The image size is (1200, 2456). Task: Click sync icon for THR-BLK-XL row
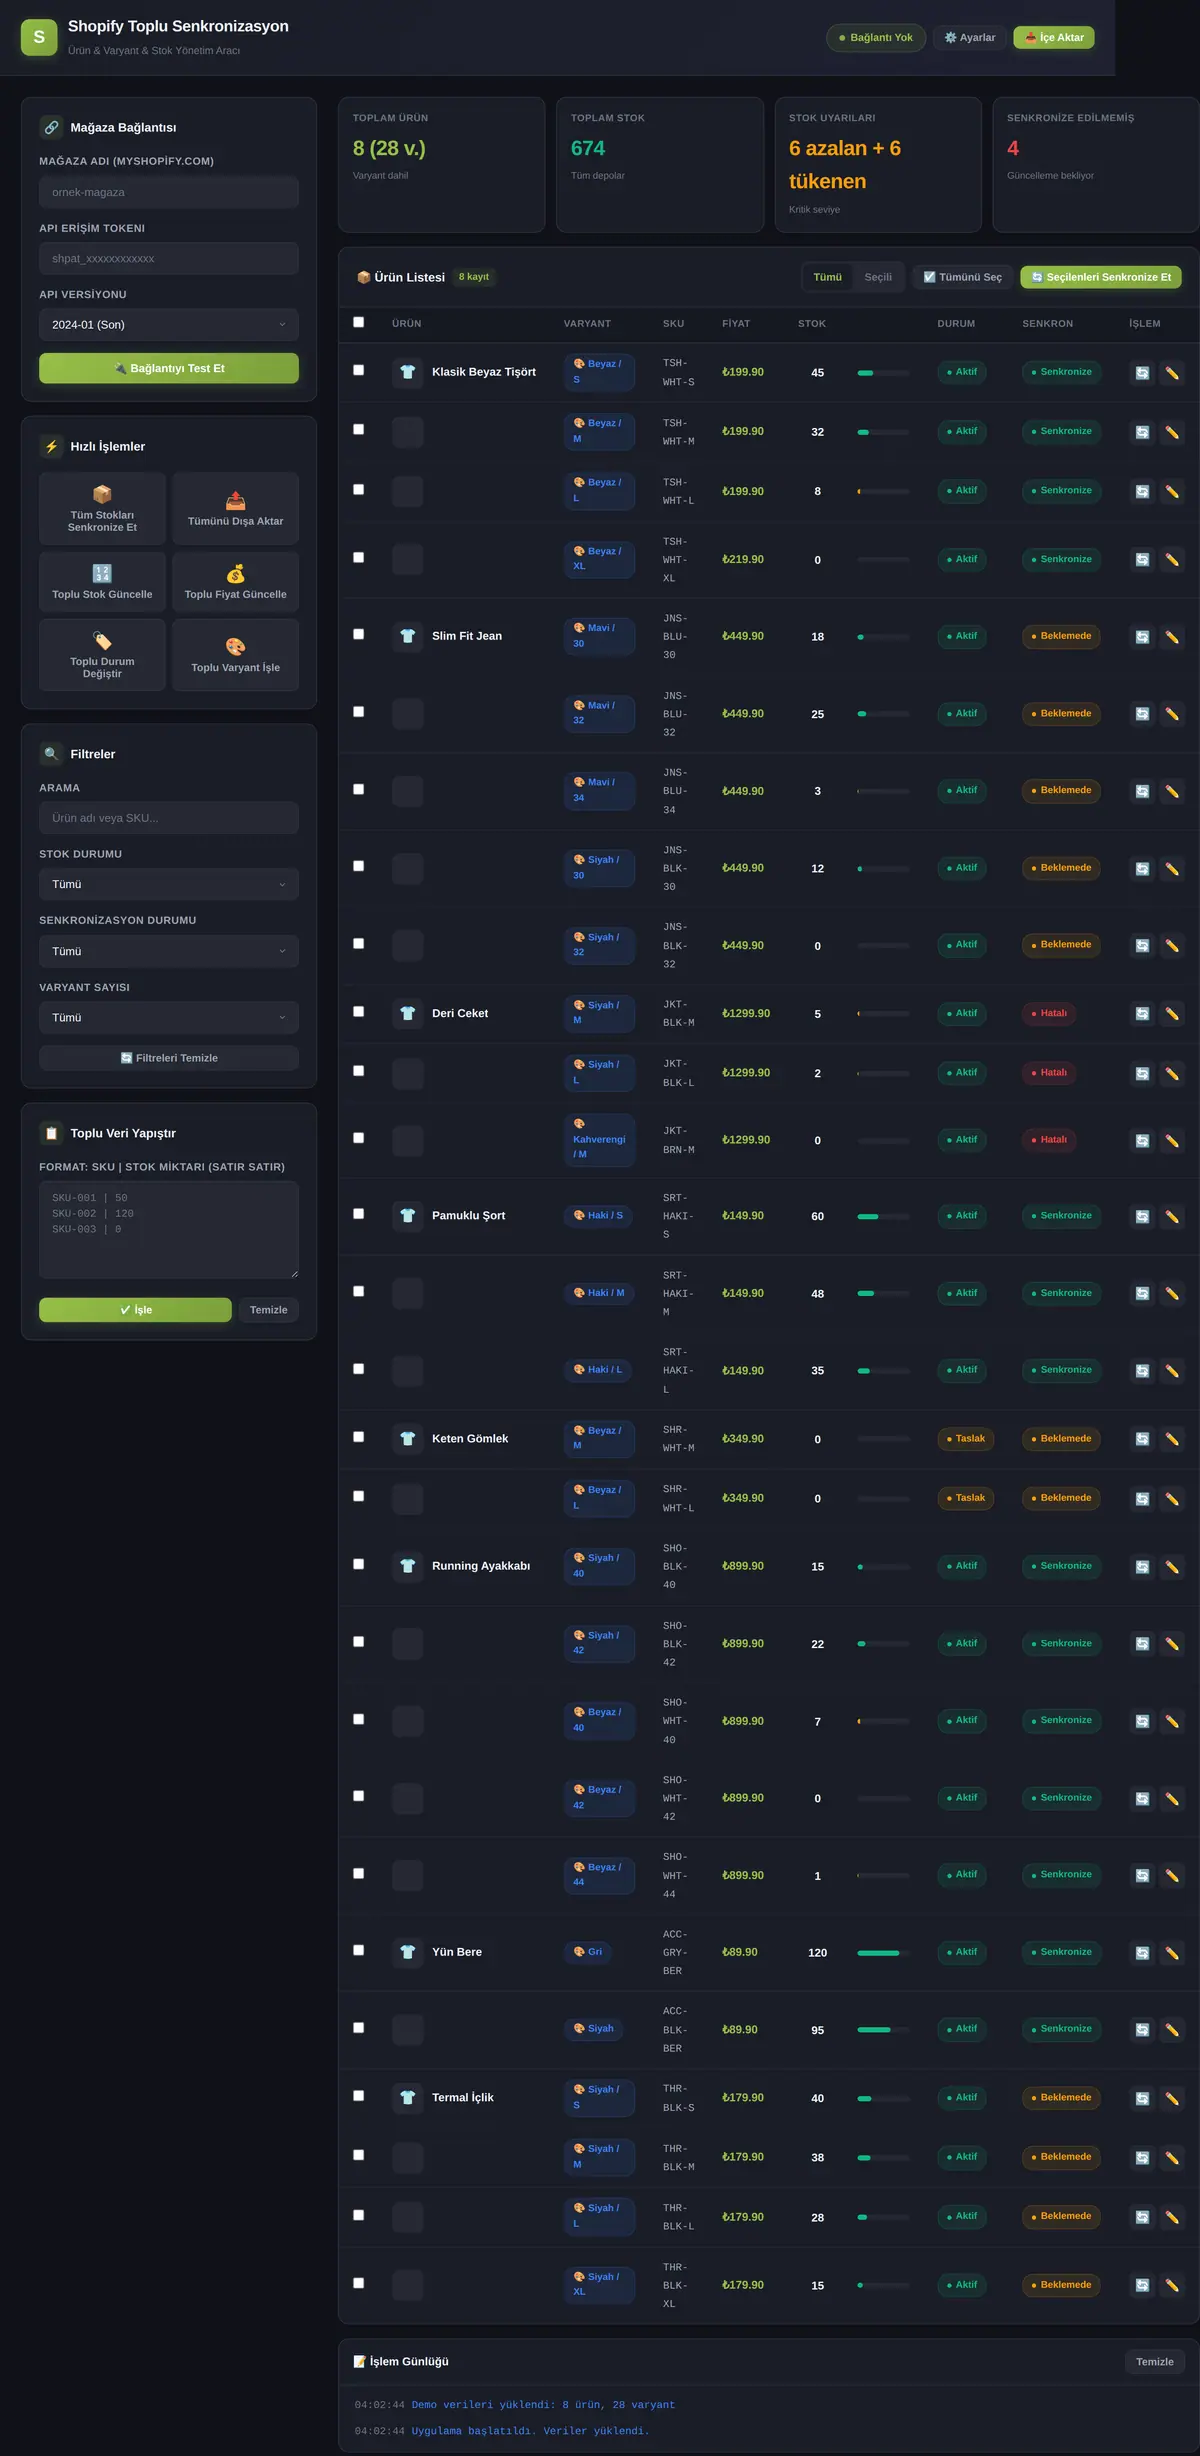(1142, 2285)
